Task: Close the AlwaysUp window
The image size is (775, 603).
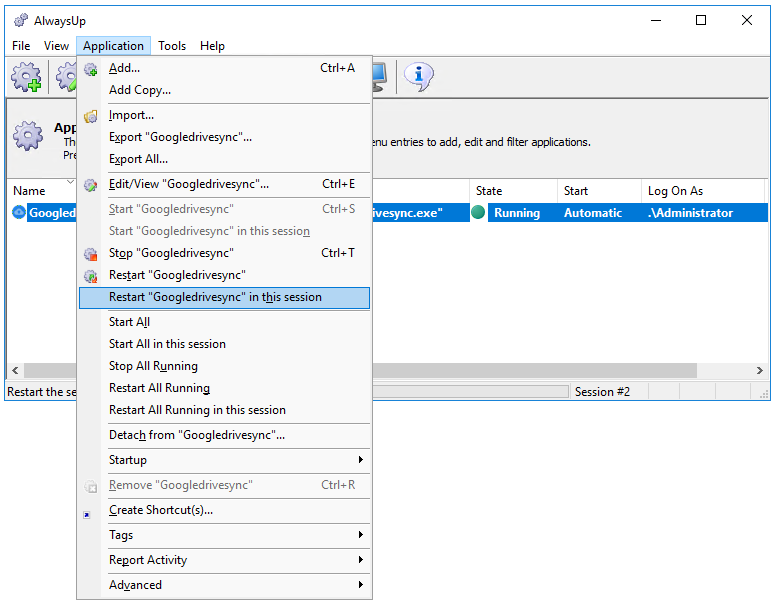Action: click(x=747, y=20)
